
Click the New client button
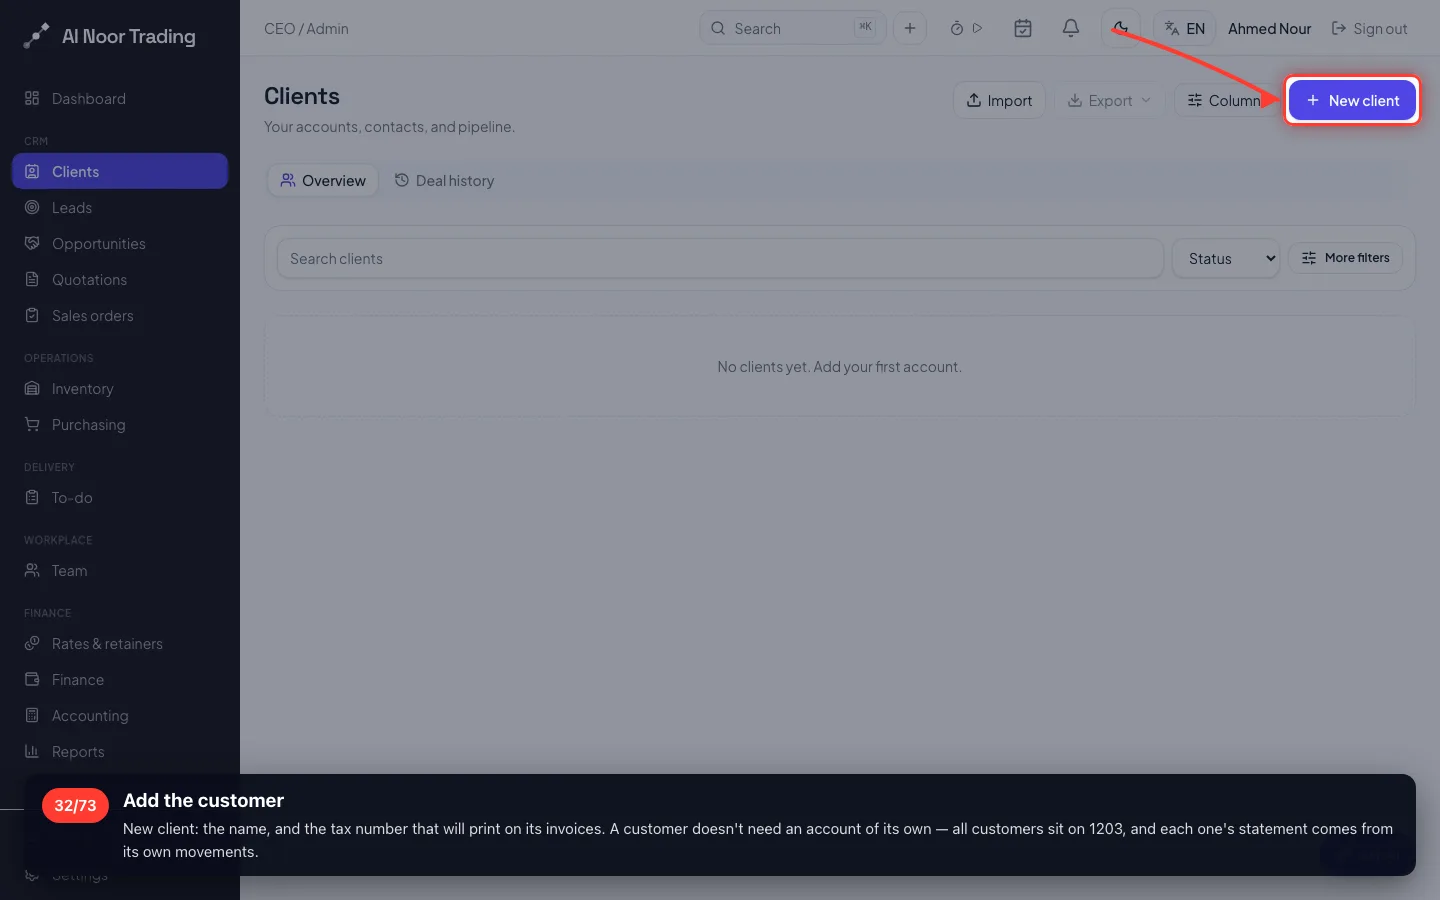point(1352,100)
